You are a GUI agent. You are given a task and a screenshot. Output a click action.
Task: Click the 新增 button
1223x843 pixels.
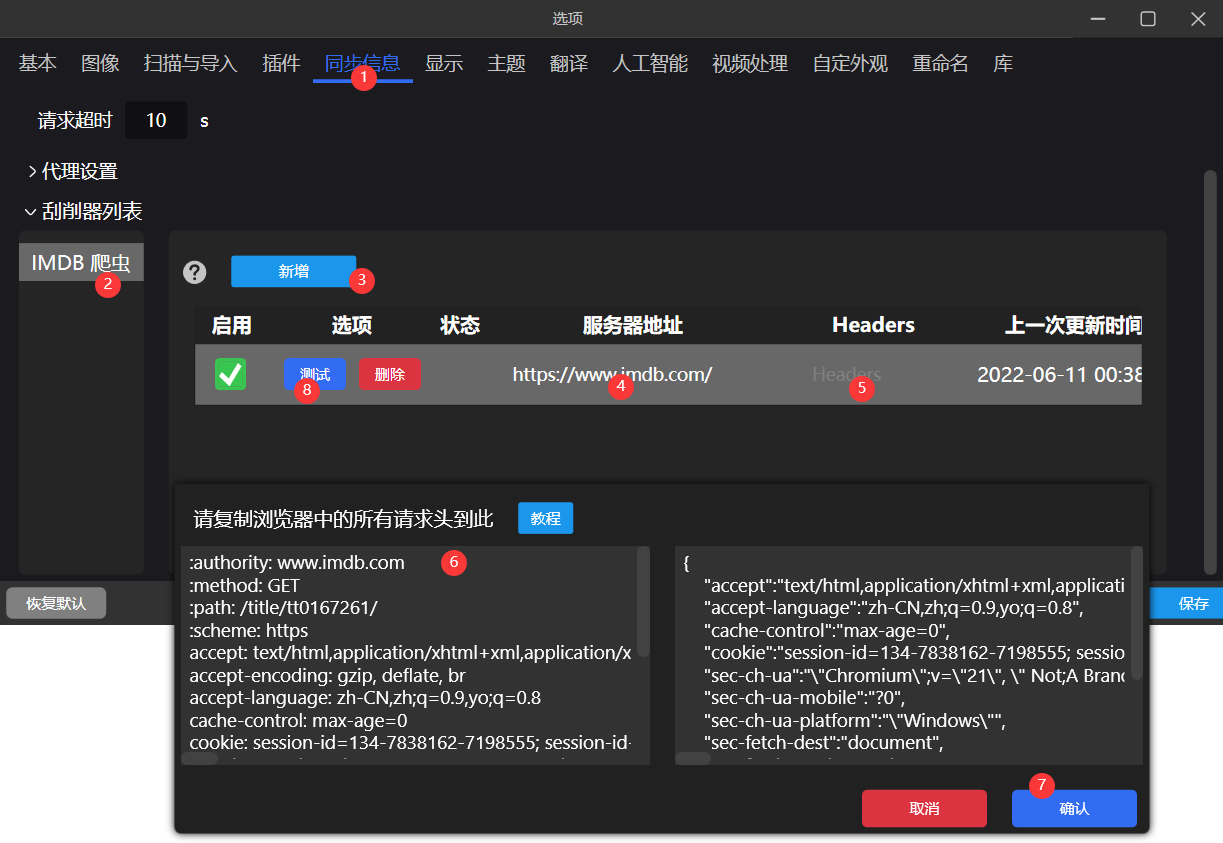pyautogui.click(x=293, y=271)
